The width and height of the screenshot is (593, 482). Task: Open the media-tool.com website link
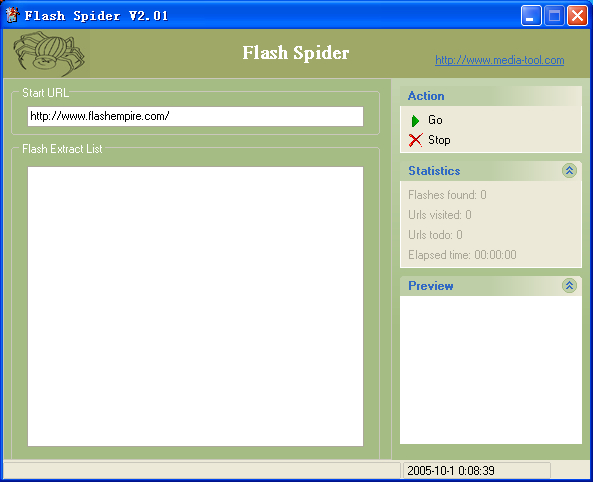(x=500, y=60)
